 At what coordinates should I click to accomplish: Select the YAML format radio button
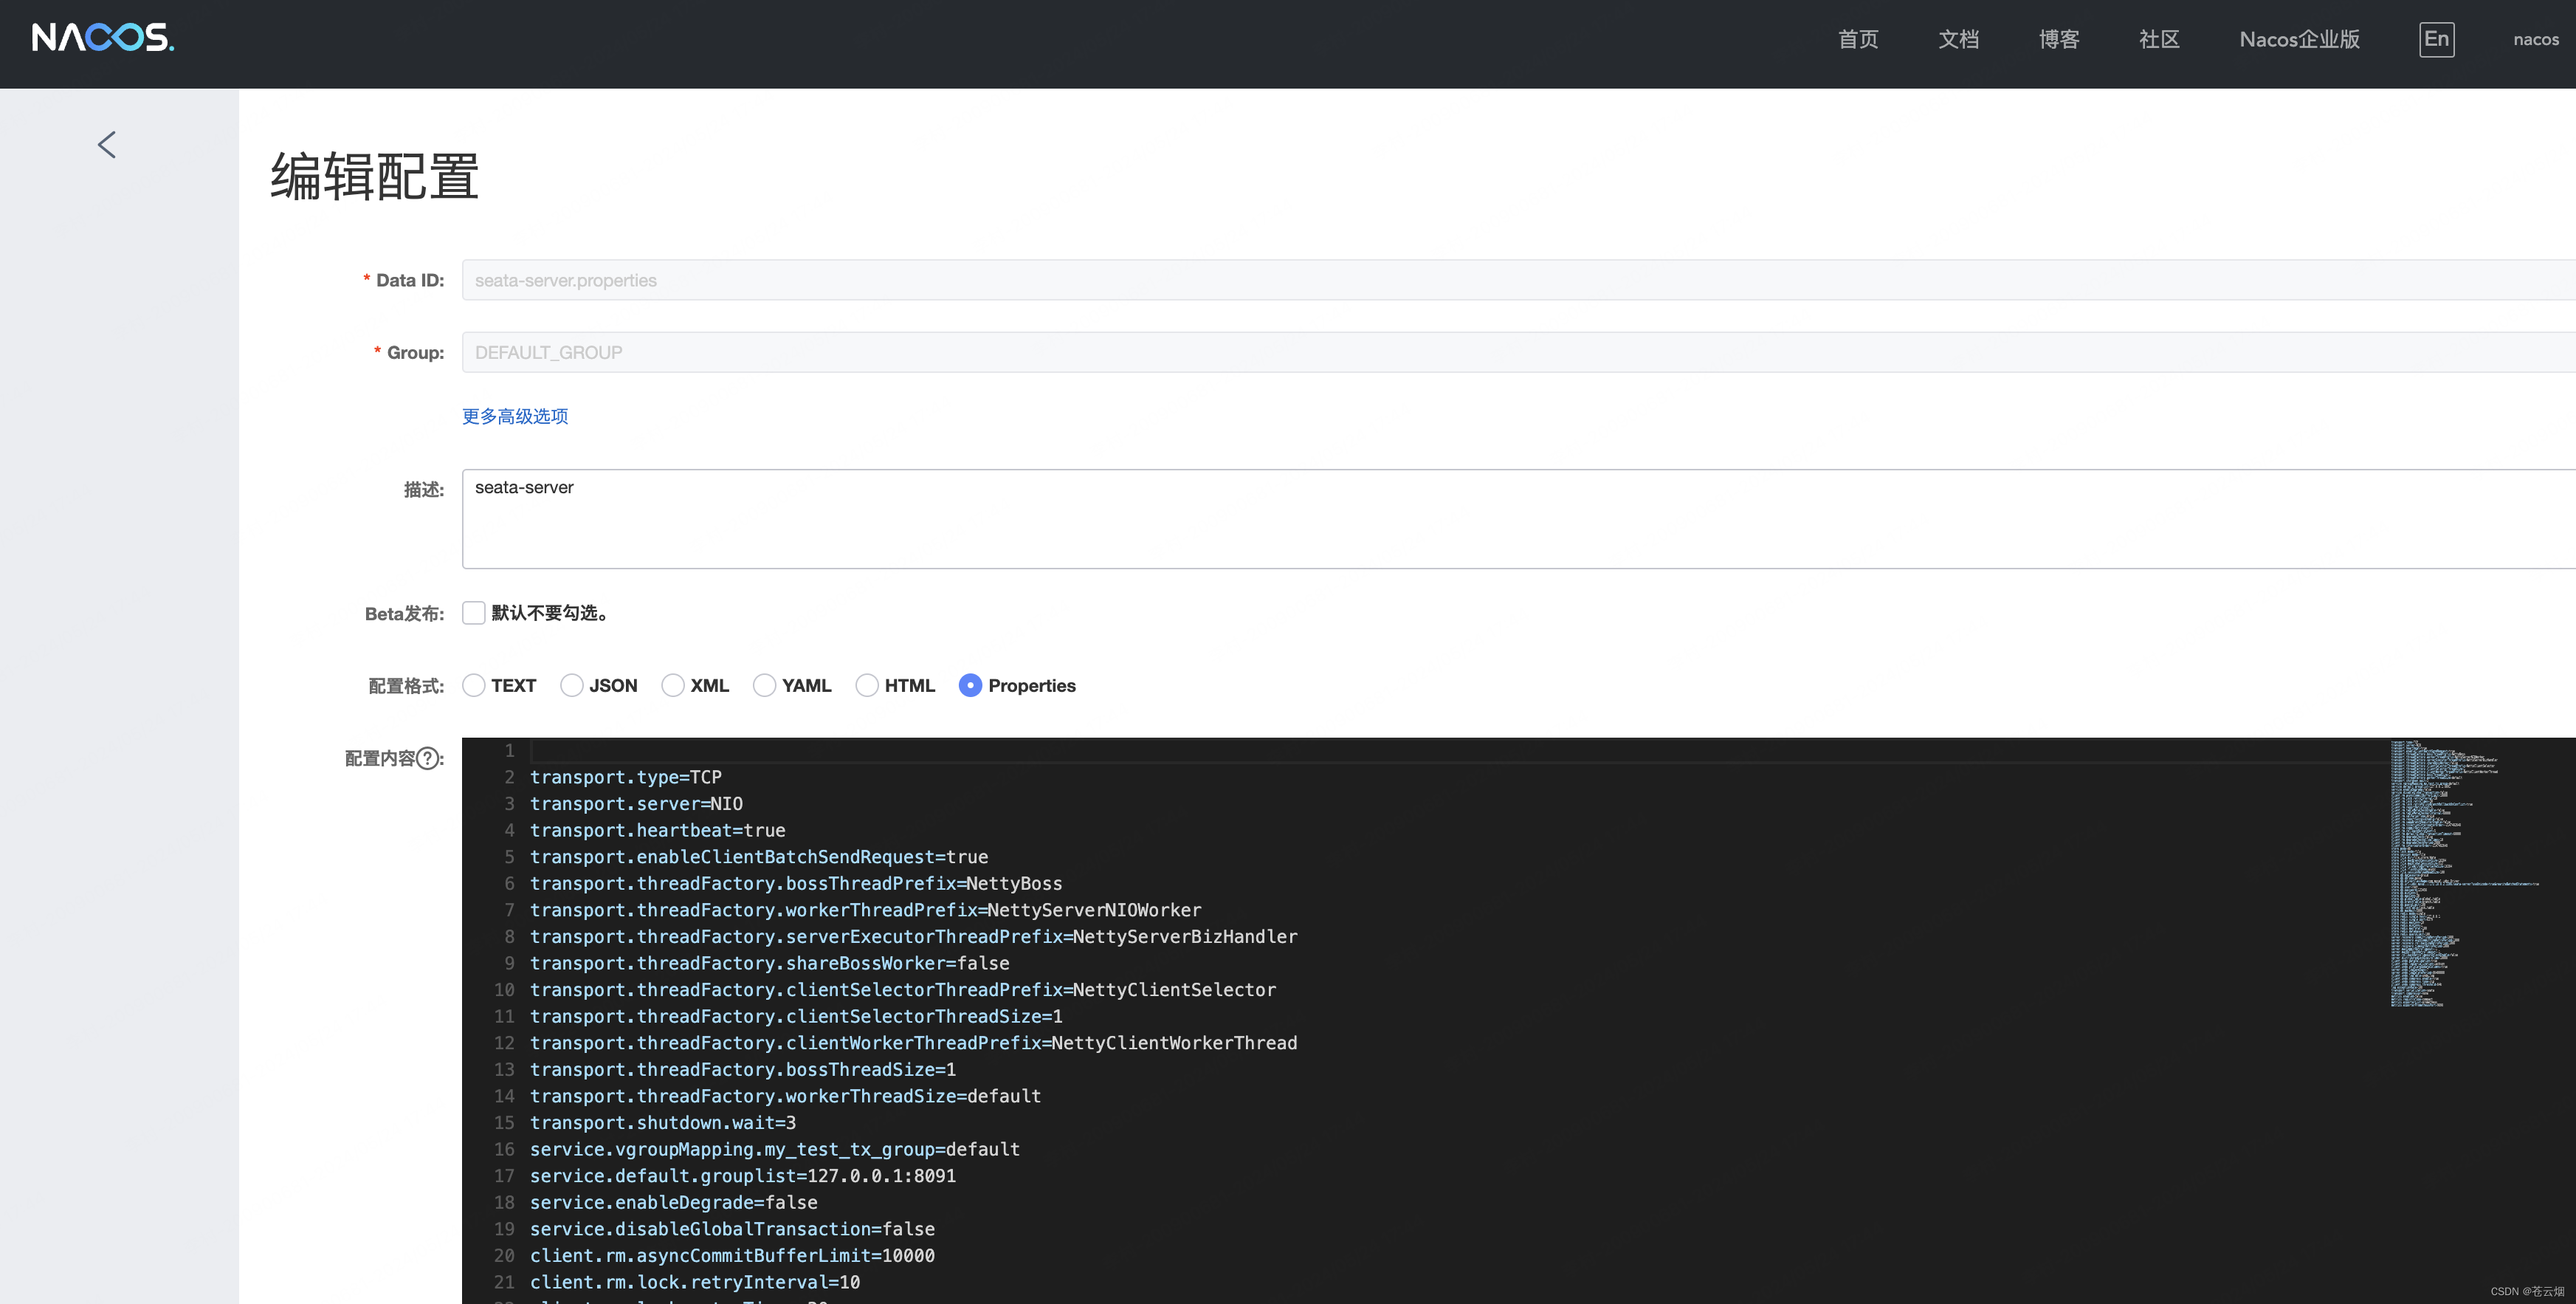tap(764, 685)
